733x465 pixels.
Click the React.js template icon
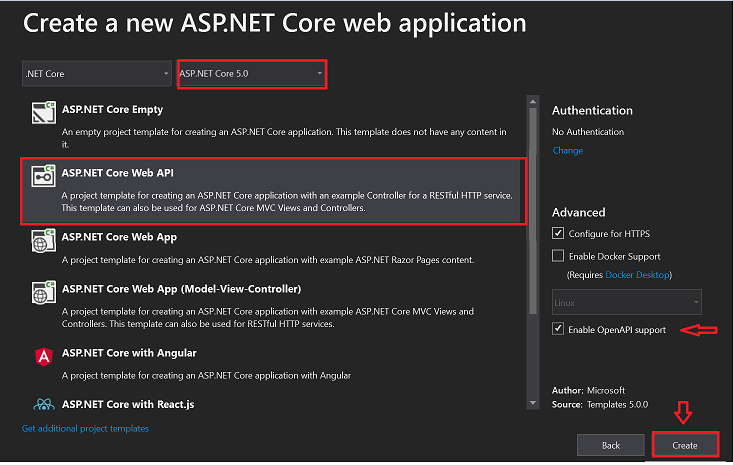point(43,404)
